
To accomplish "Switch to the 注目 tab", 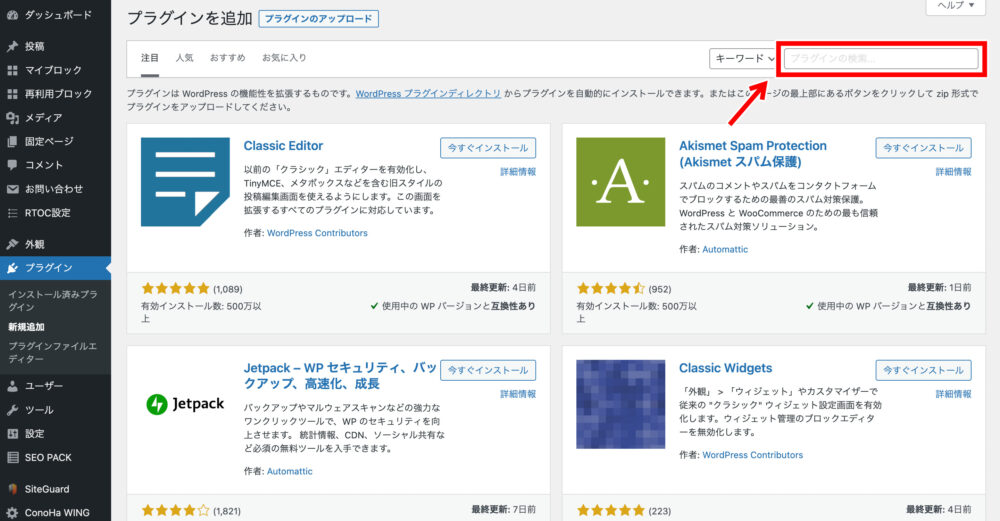I will click(x=150, y=58).
